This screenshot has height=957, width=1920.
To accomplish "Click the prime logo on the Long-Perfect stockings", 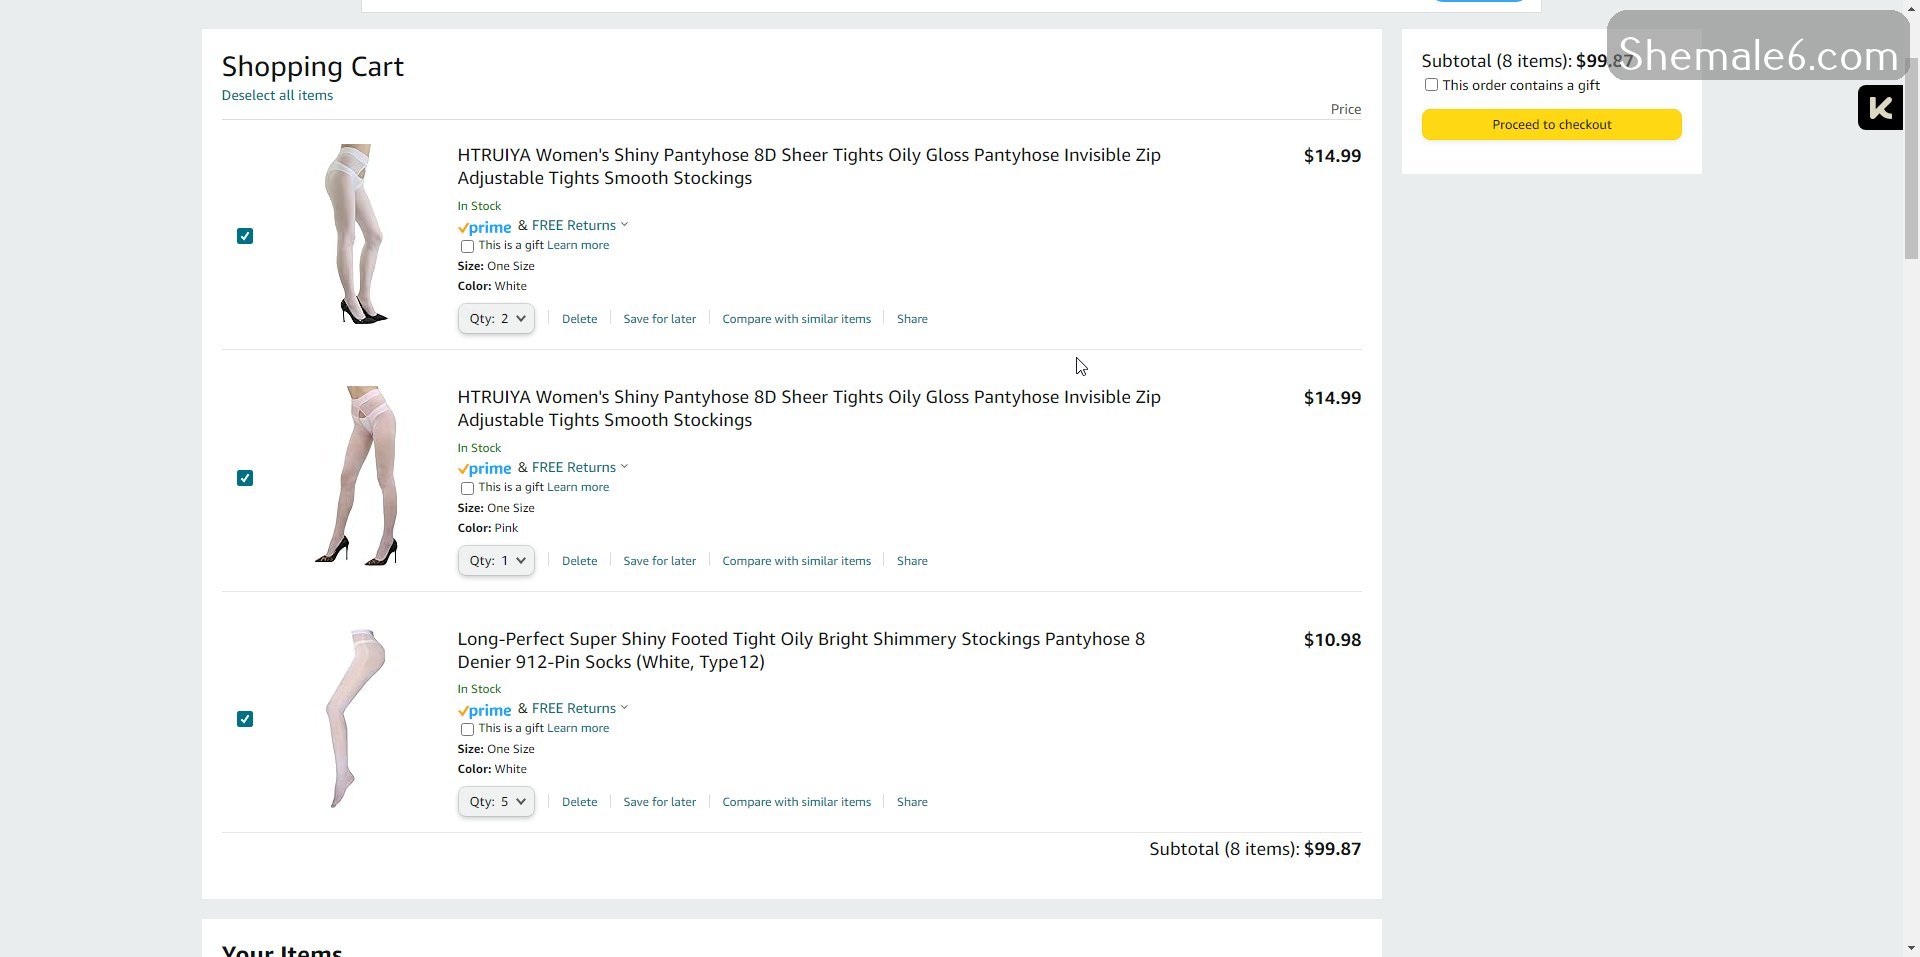I will click(x=485, y=710).
